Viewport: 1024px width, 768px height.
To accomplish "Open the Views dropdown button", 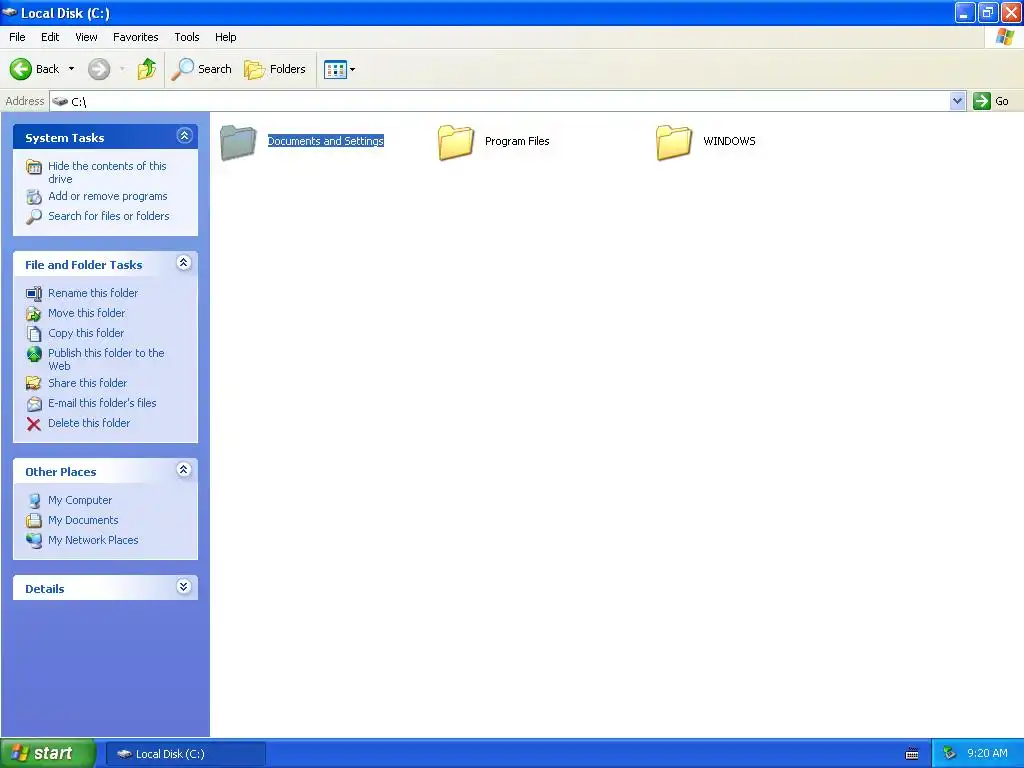I will pos(340,69).
